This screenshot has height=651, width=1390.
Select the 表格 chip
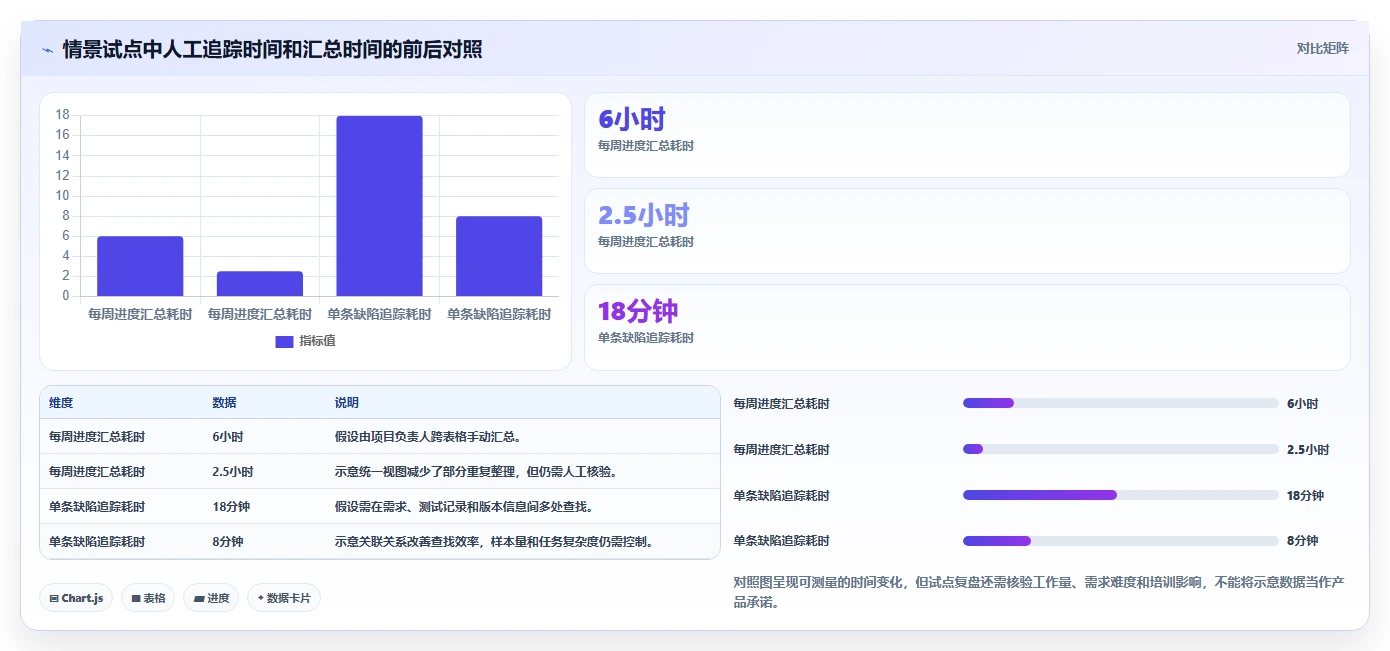(x=148, y=598)
